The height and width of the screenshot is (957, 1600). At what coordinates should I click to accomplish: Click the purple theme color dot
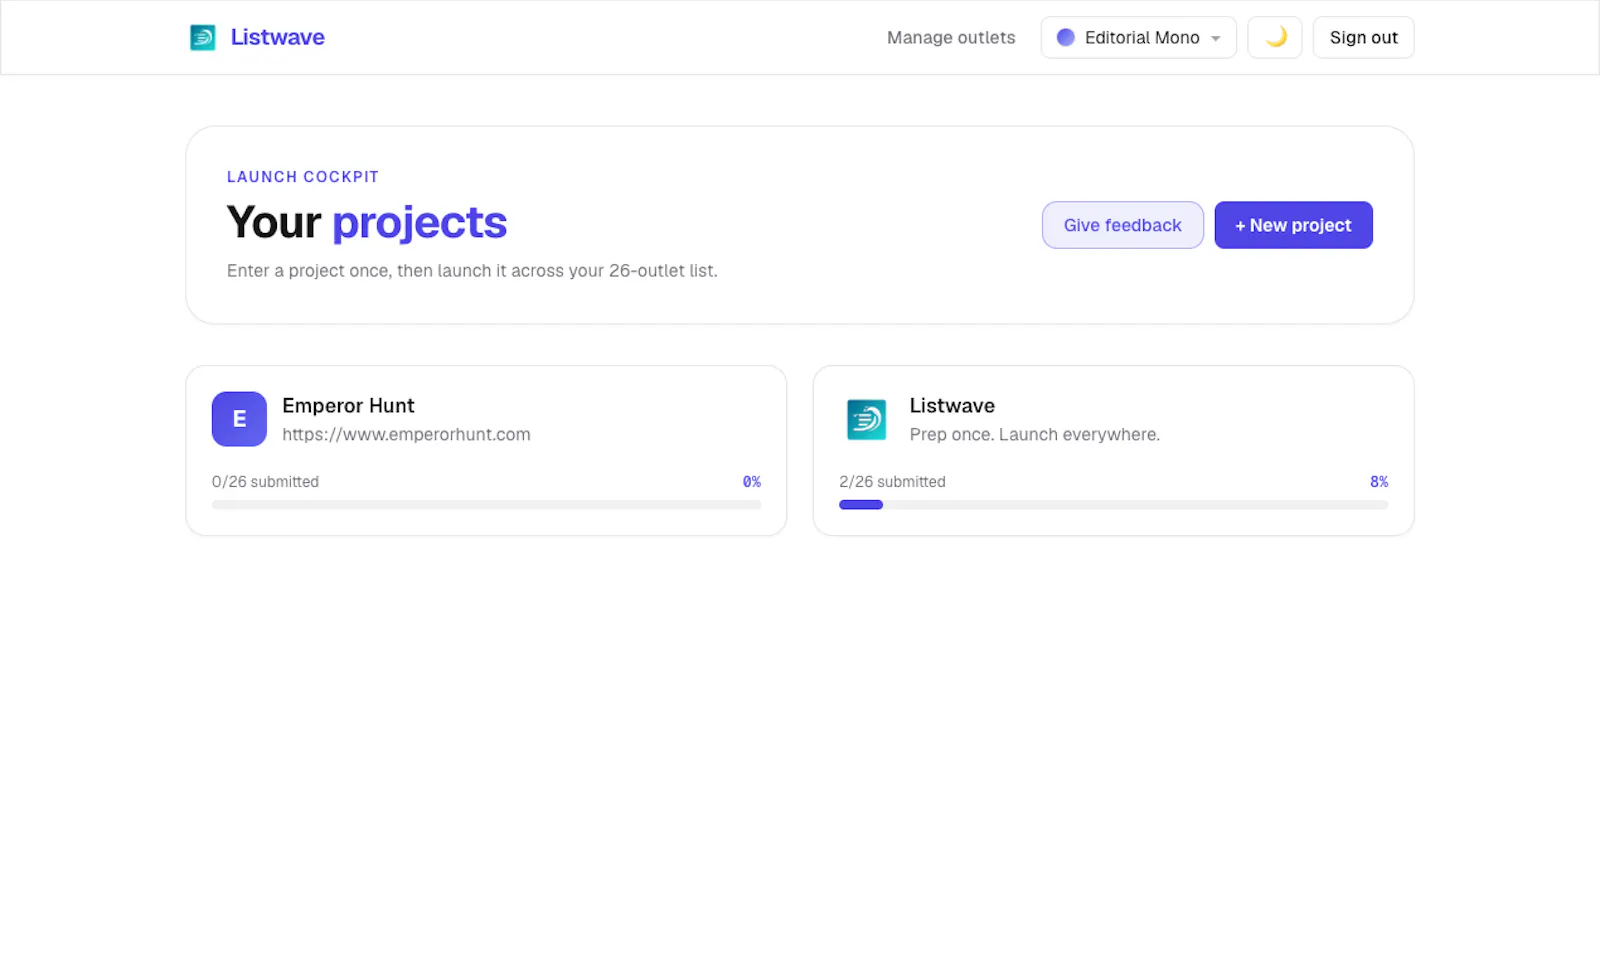tap(1066, 37)
